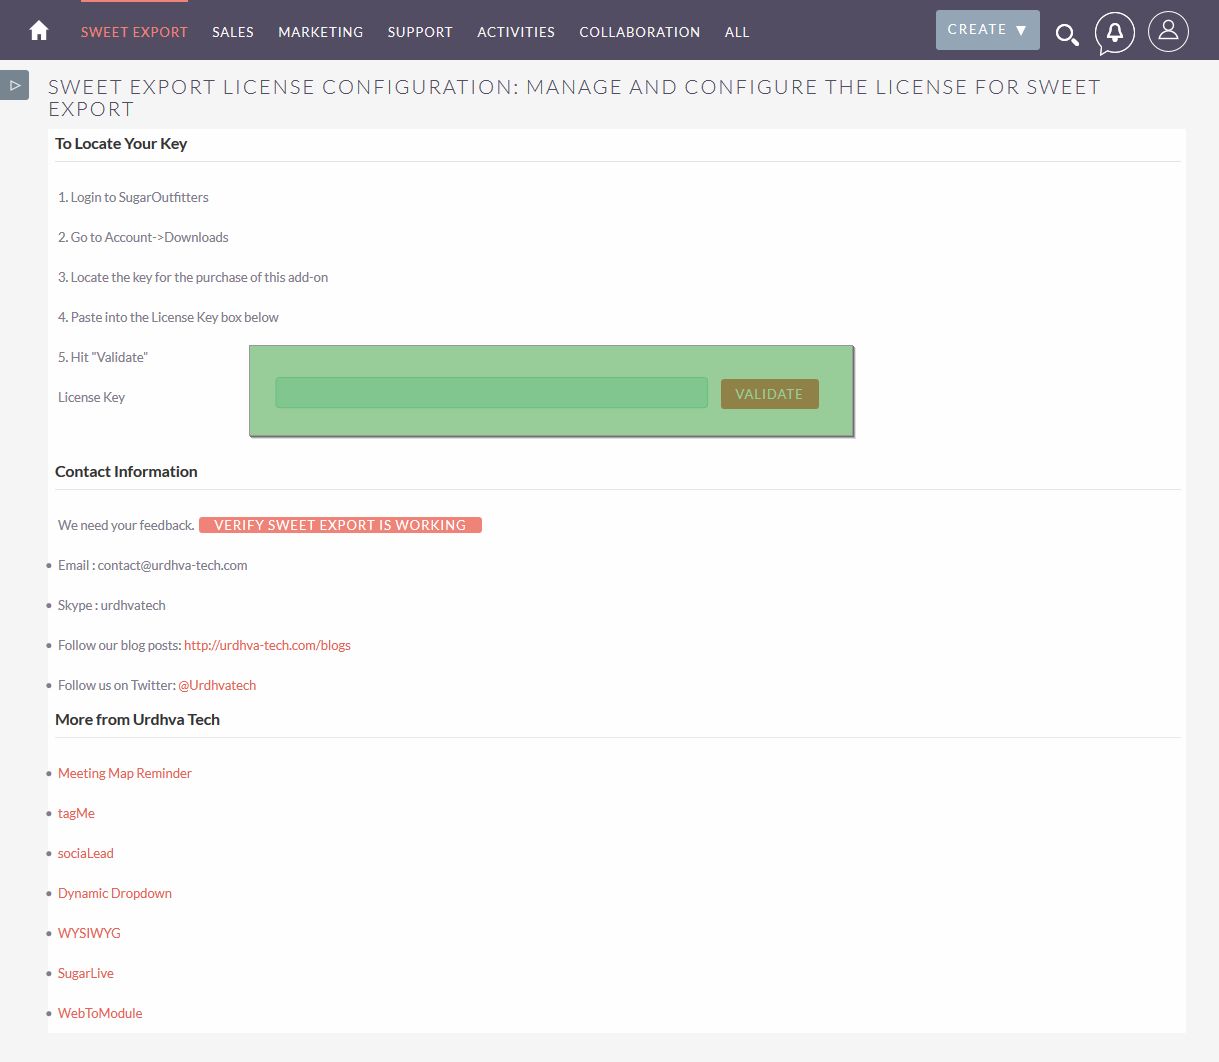This screenshot has height=1062, width=1219.
Task: Open the SugarLive link
Action: 86,973
